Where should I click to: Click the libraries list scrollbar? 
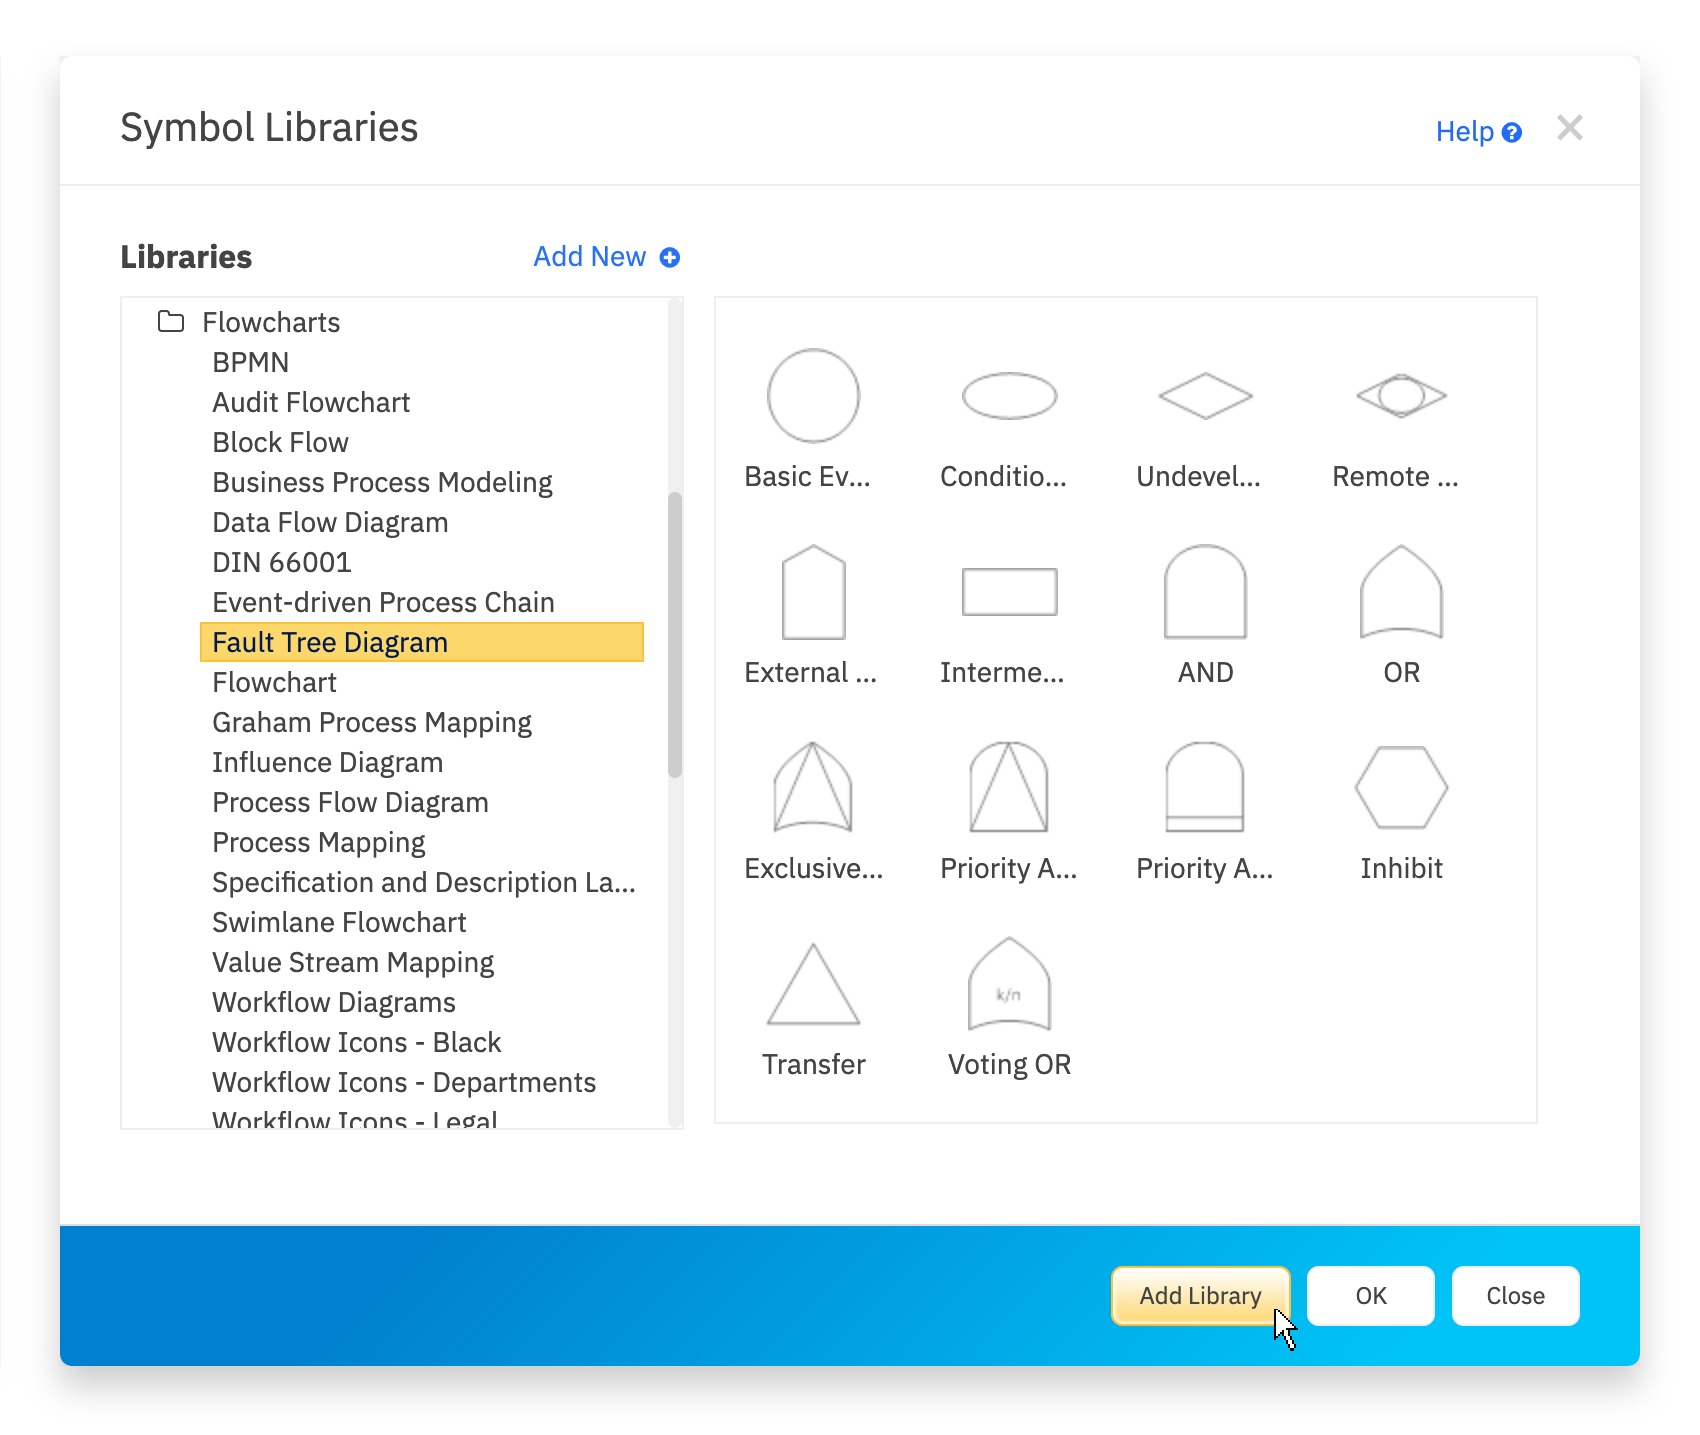pyautogui.click(x=675, y=634)
